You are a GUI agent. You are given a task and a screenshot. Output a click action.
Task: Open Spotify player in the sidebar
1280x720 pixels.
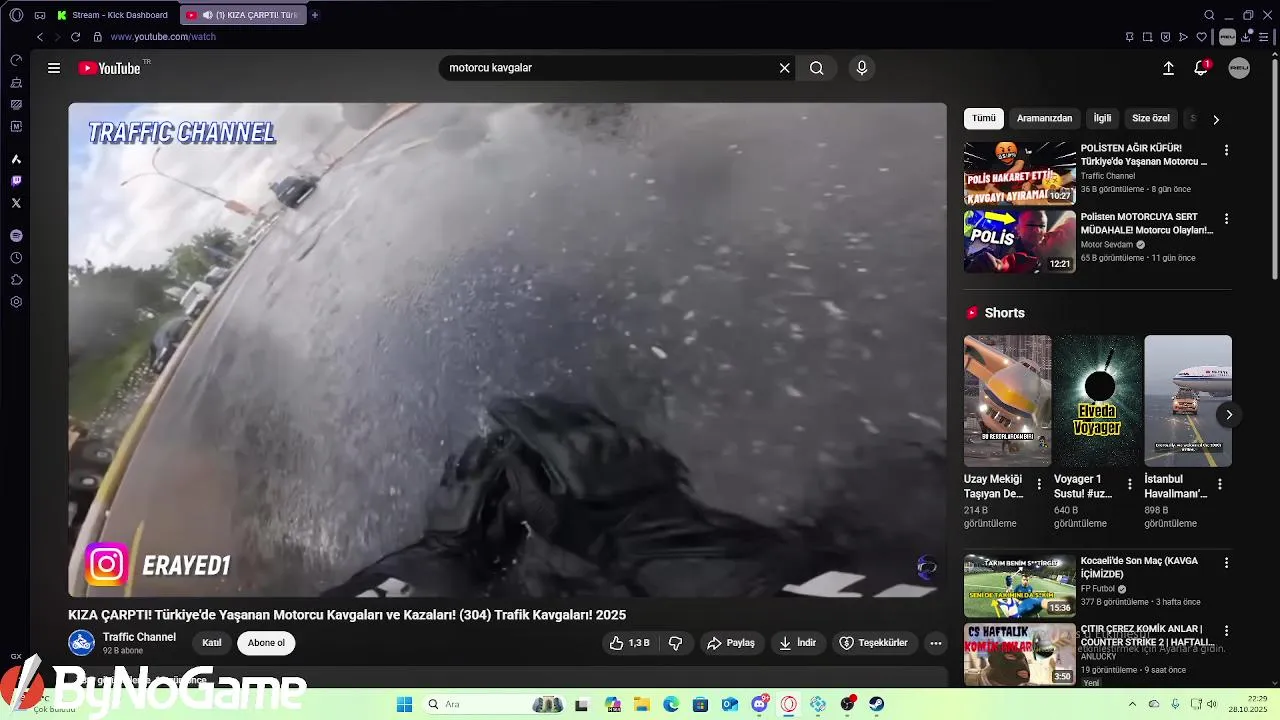pos(16,235)
